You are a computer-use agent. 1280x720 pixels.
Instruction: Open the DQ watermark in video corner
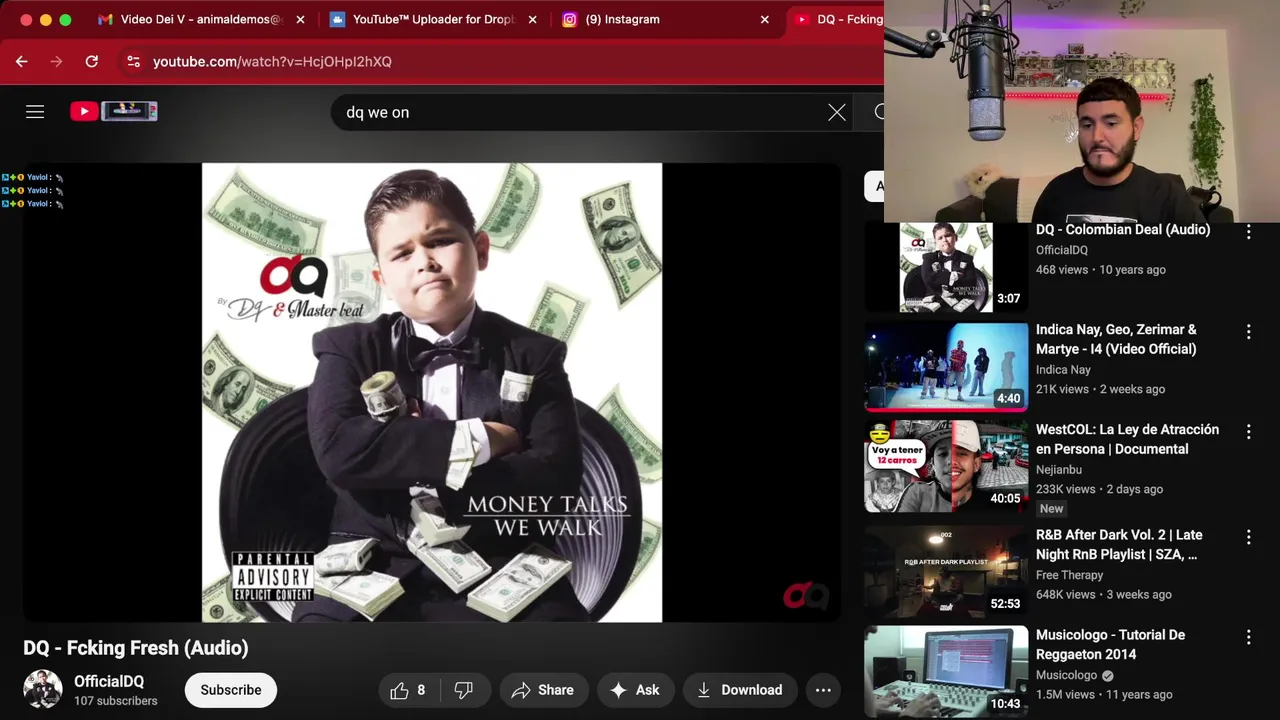tap(806, 596)
